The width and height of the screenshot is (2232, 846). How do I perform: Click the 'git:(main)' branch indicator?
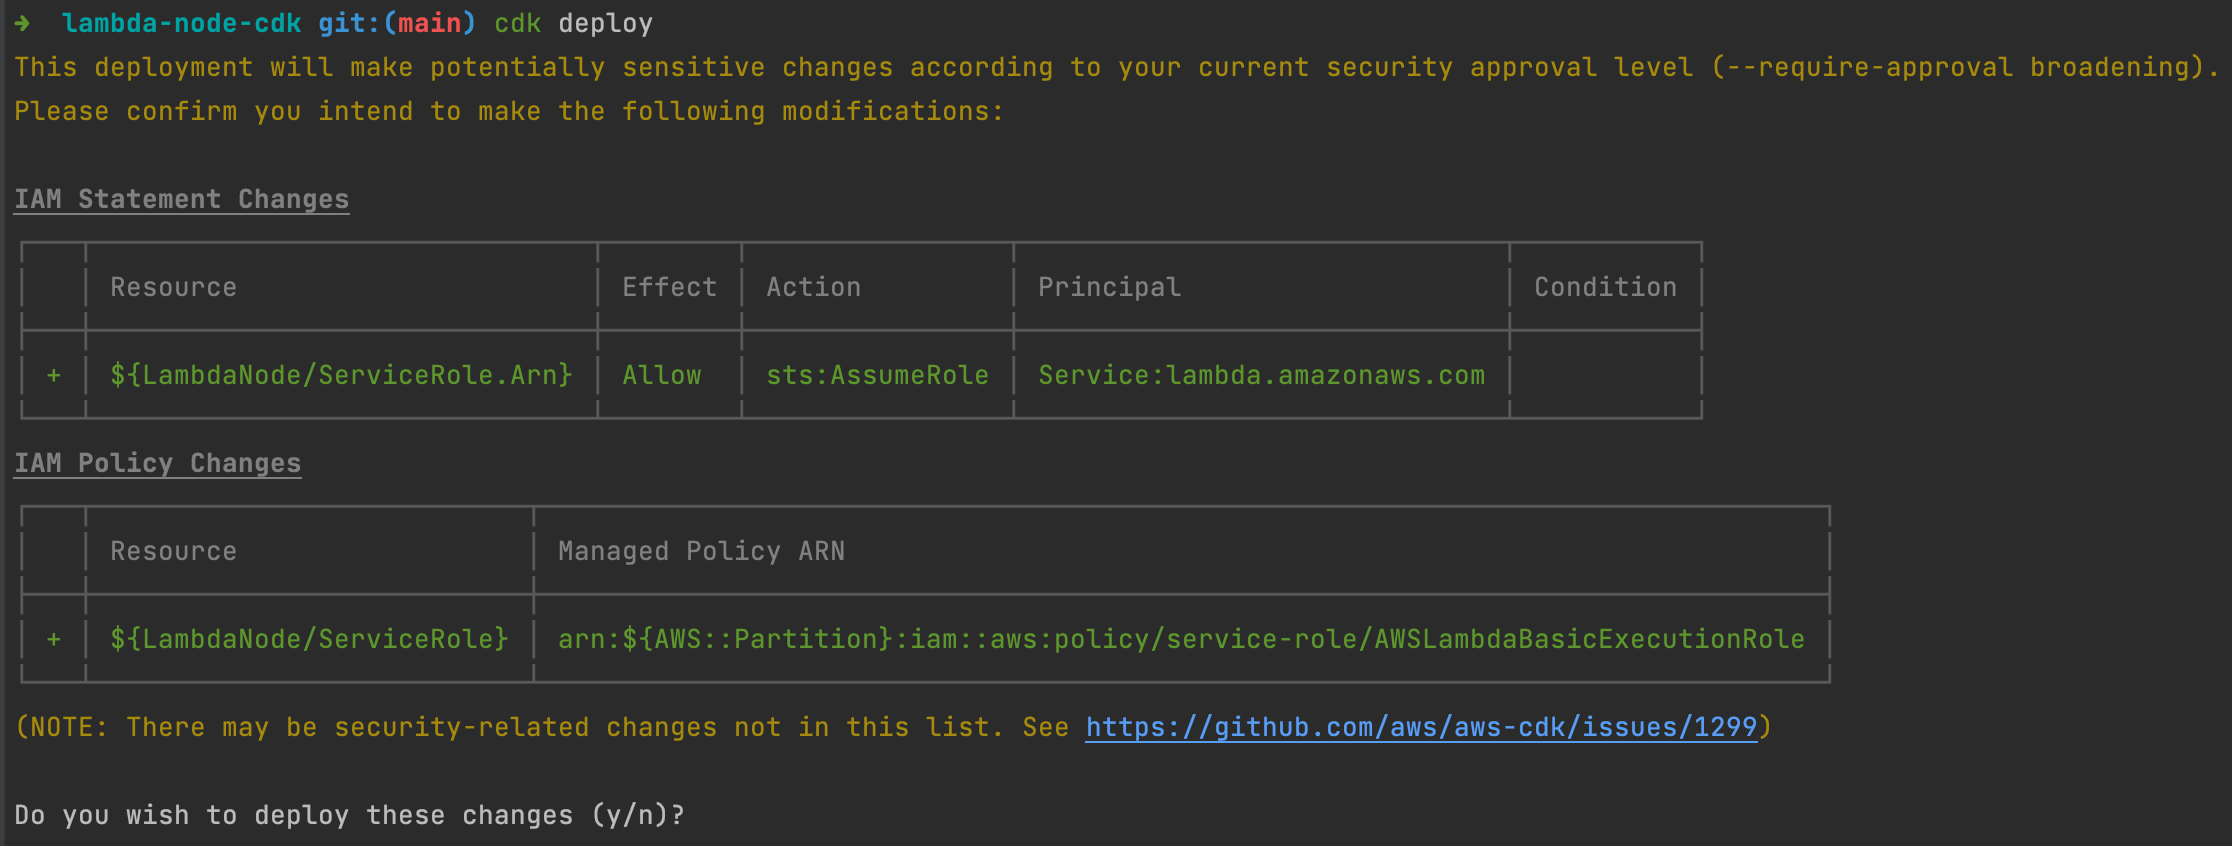pyautogui.click(x=398, y=23)
